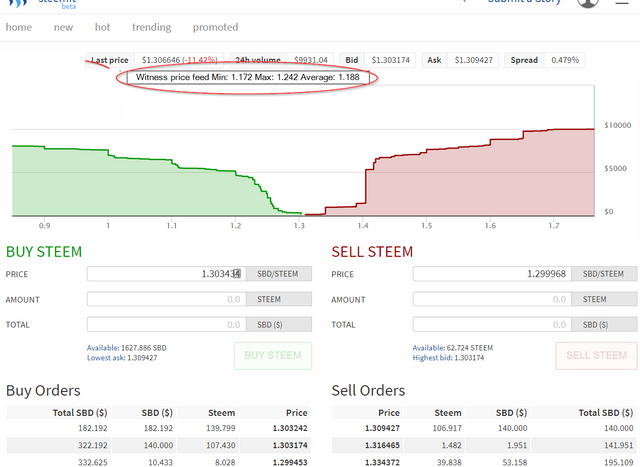Click buy order SBD amount 10.433
This screenshot has height=467, width=640.
click(161, 463)
